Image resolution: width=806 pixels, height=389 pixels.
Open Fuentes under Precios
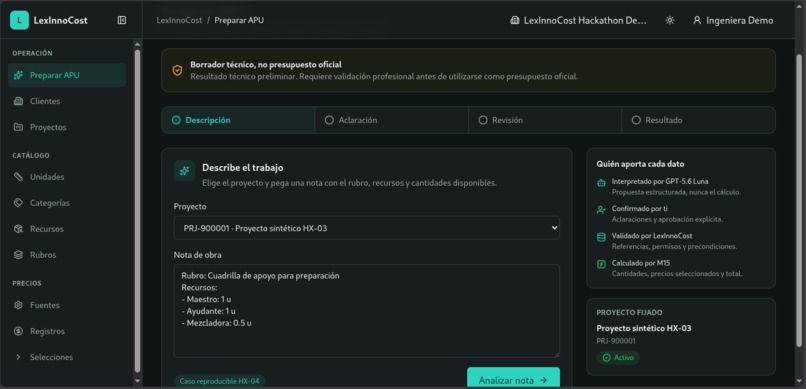[67, 305]
